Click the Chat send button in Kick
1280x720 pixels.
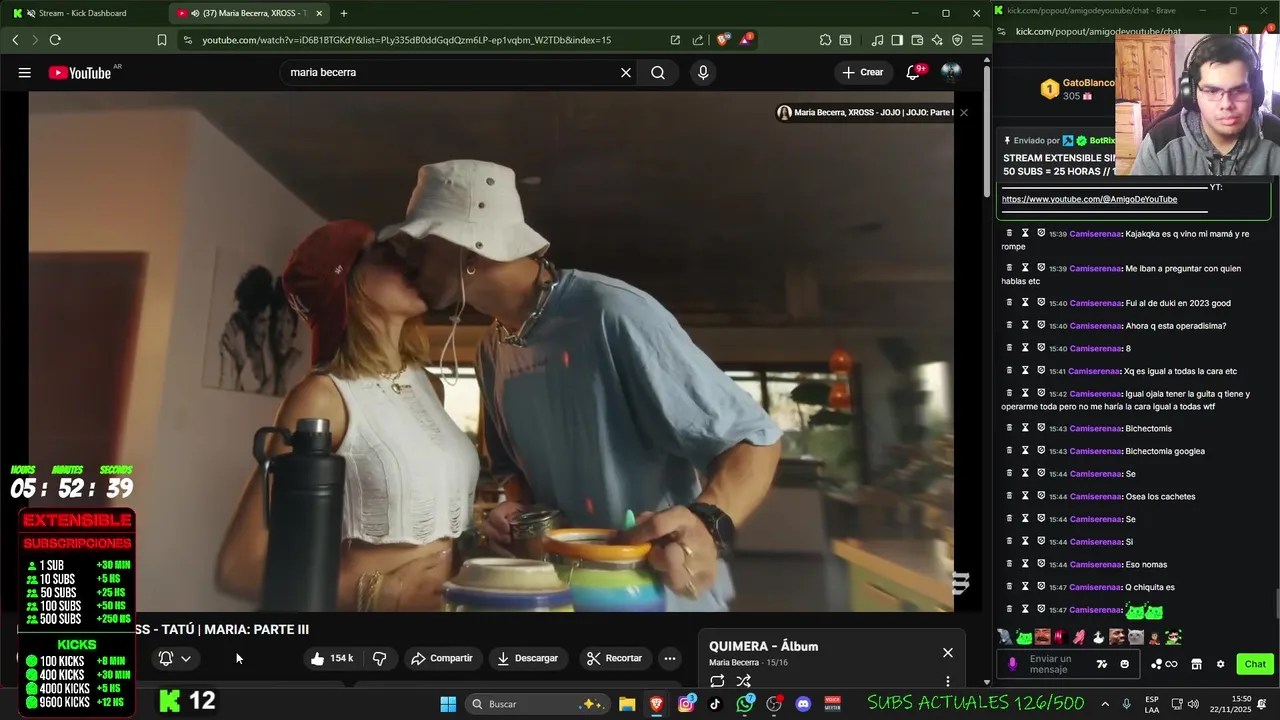coord(1255,664)
